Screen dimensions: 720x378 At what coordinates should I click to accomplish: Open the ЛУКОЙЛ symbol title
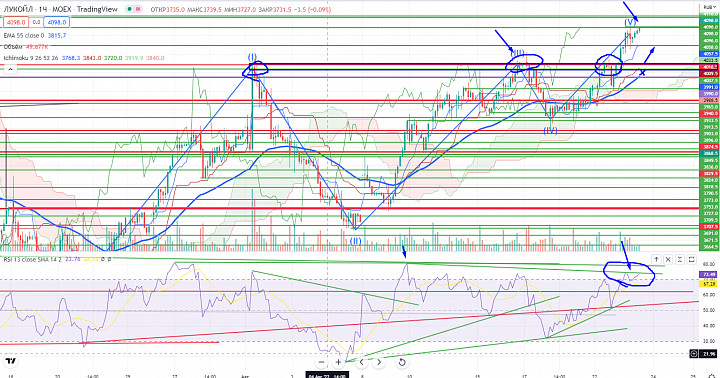click(60, 9)
